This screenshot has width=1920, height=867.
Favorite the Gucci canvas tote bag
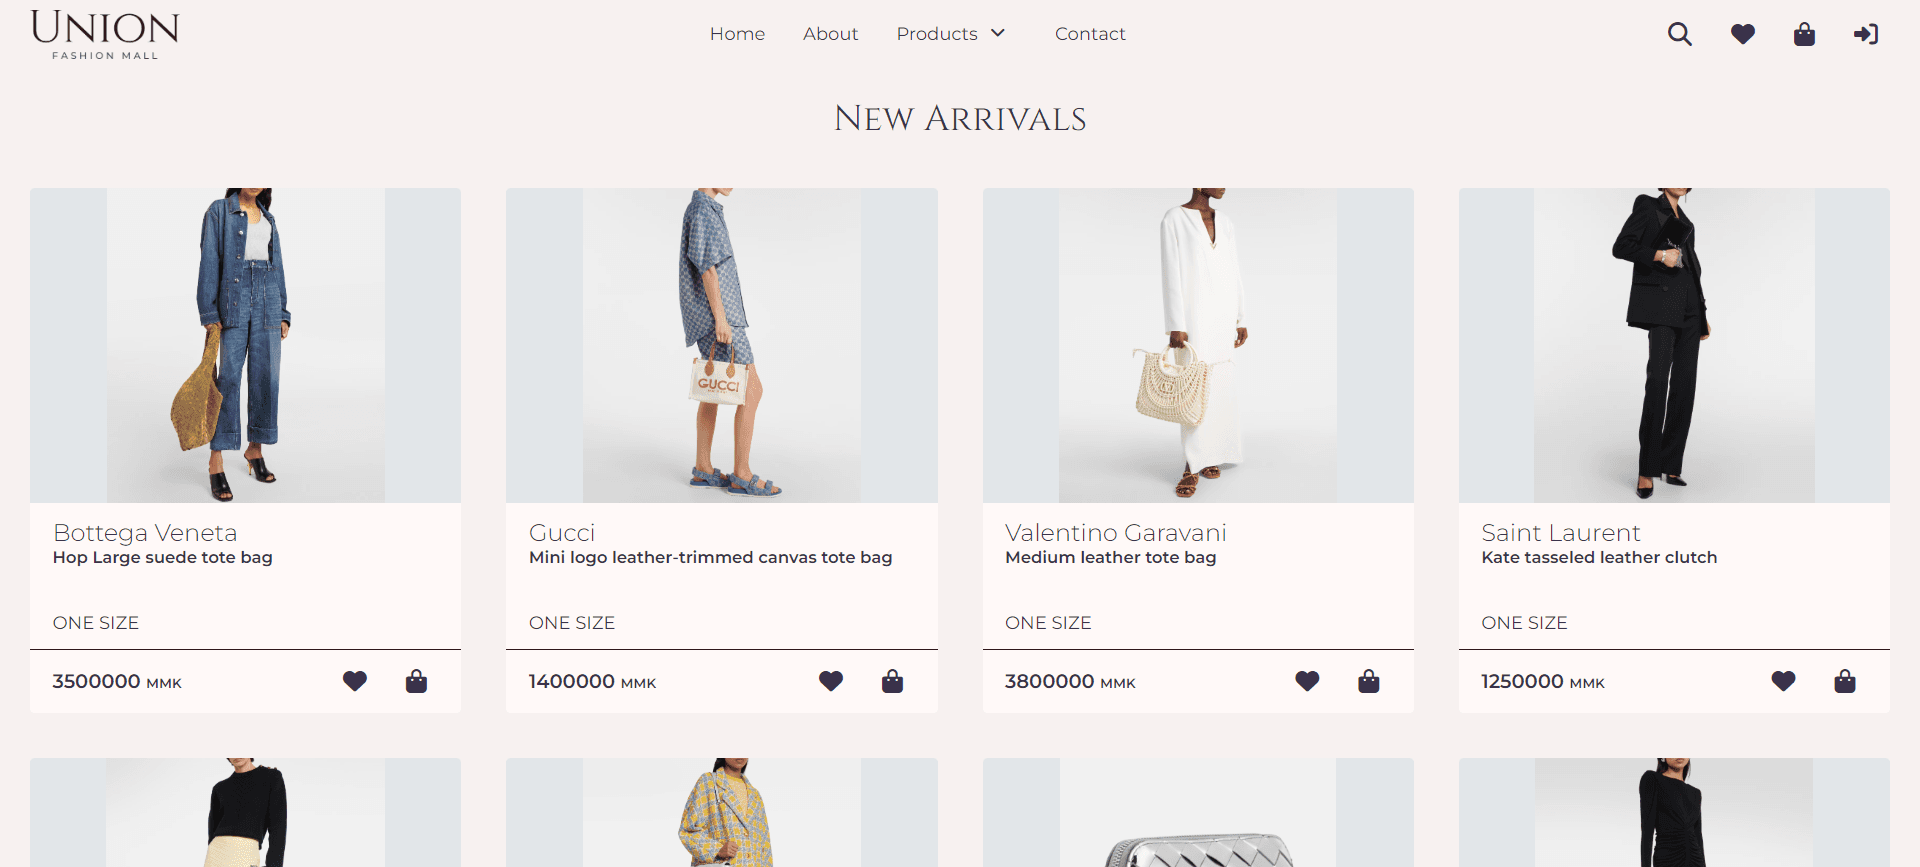[x=831, y=681]
